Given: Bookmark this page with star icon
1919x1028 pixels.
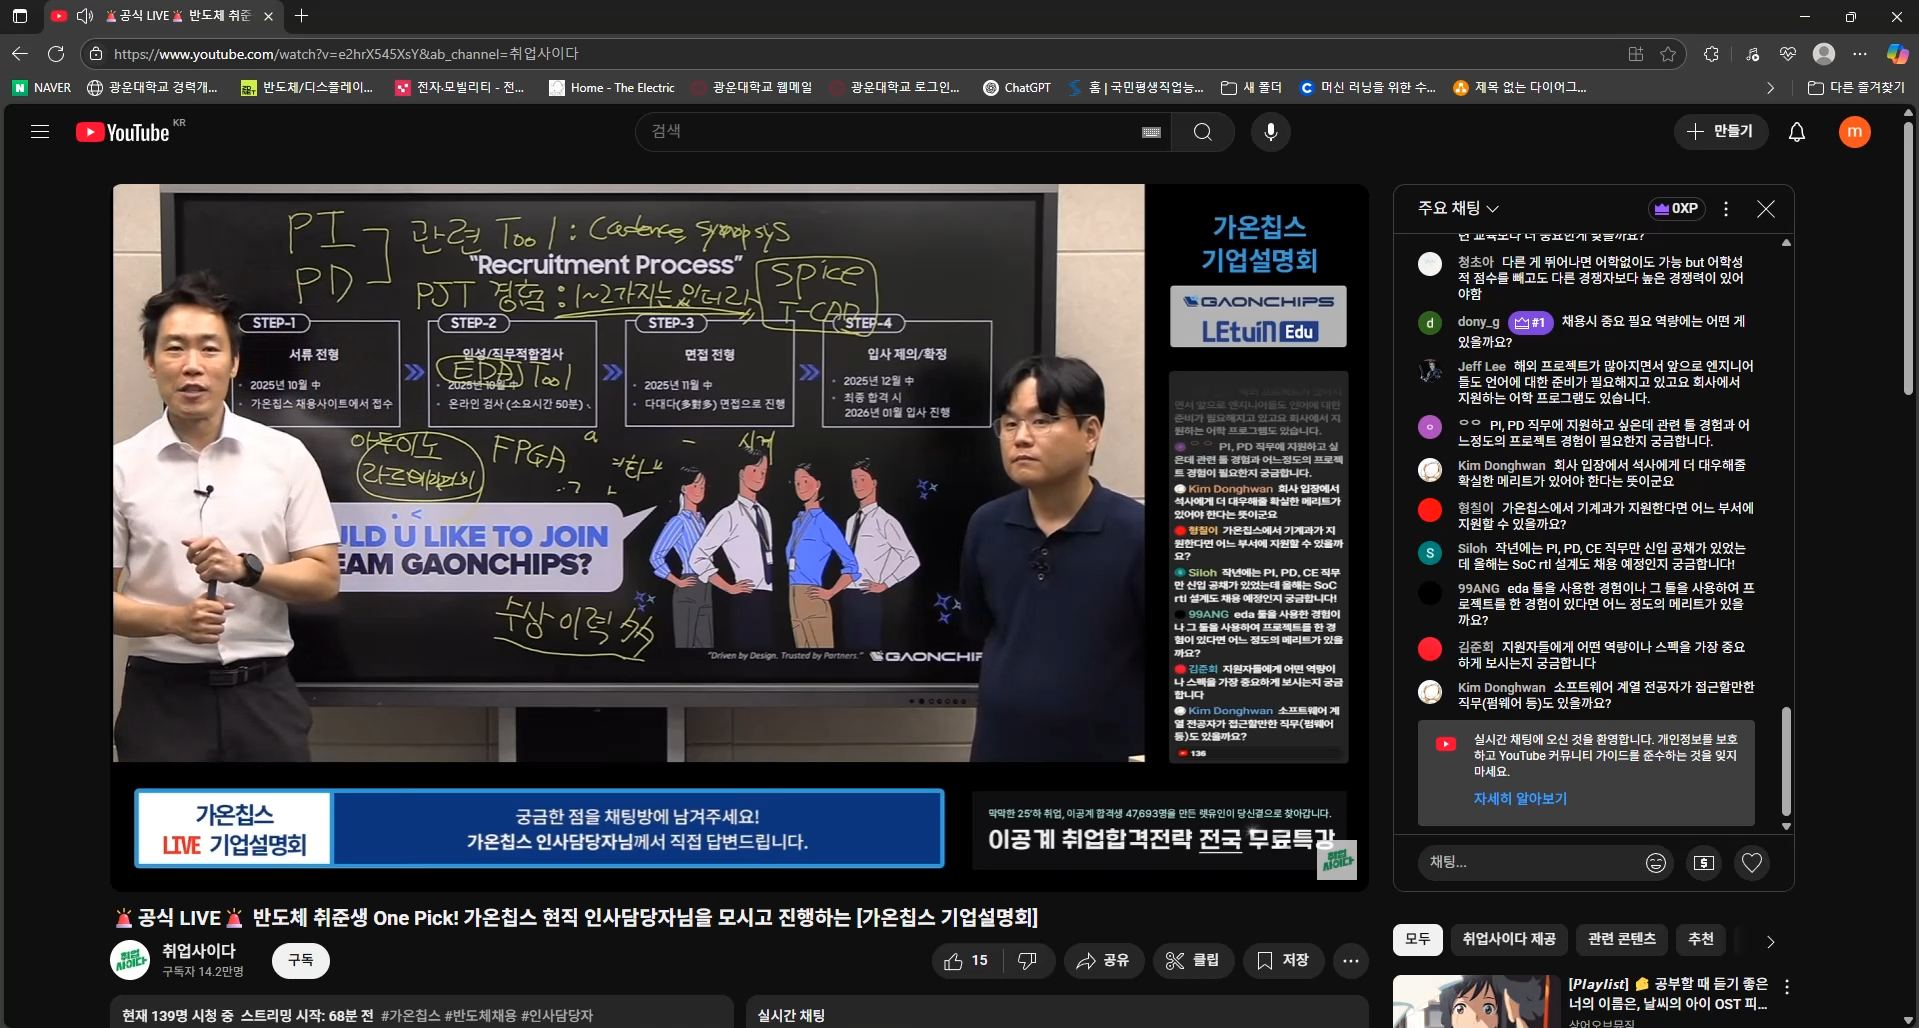Looking at the screenshot, I should [x=1668, y=54].
